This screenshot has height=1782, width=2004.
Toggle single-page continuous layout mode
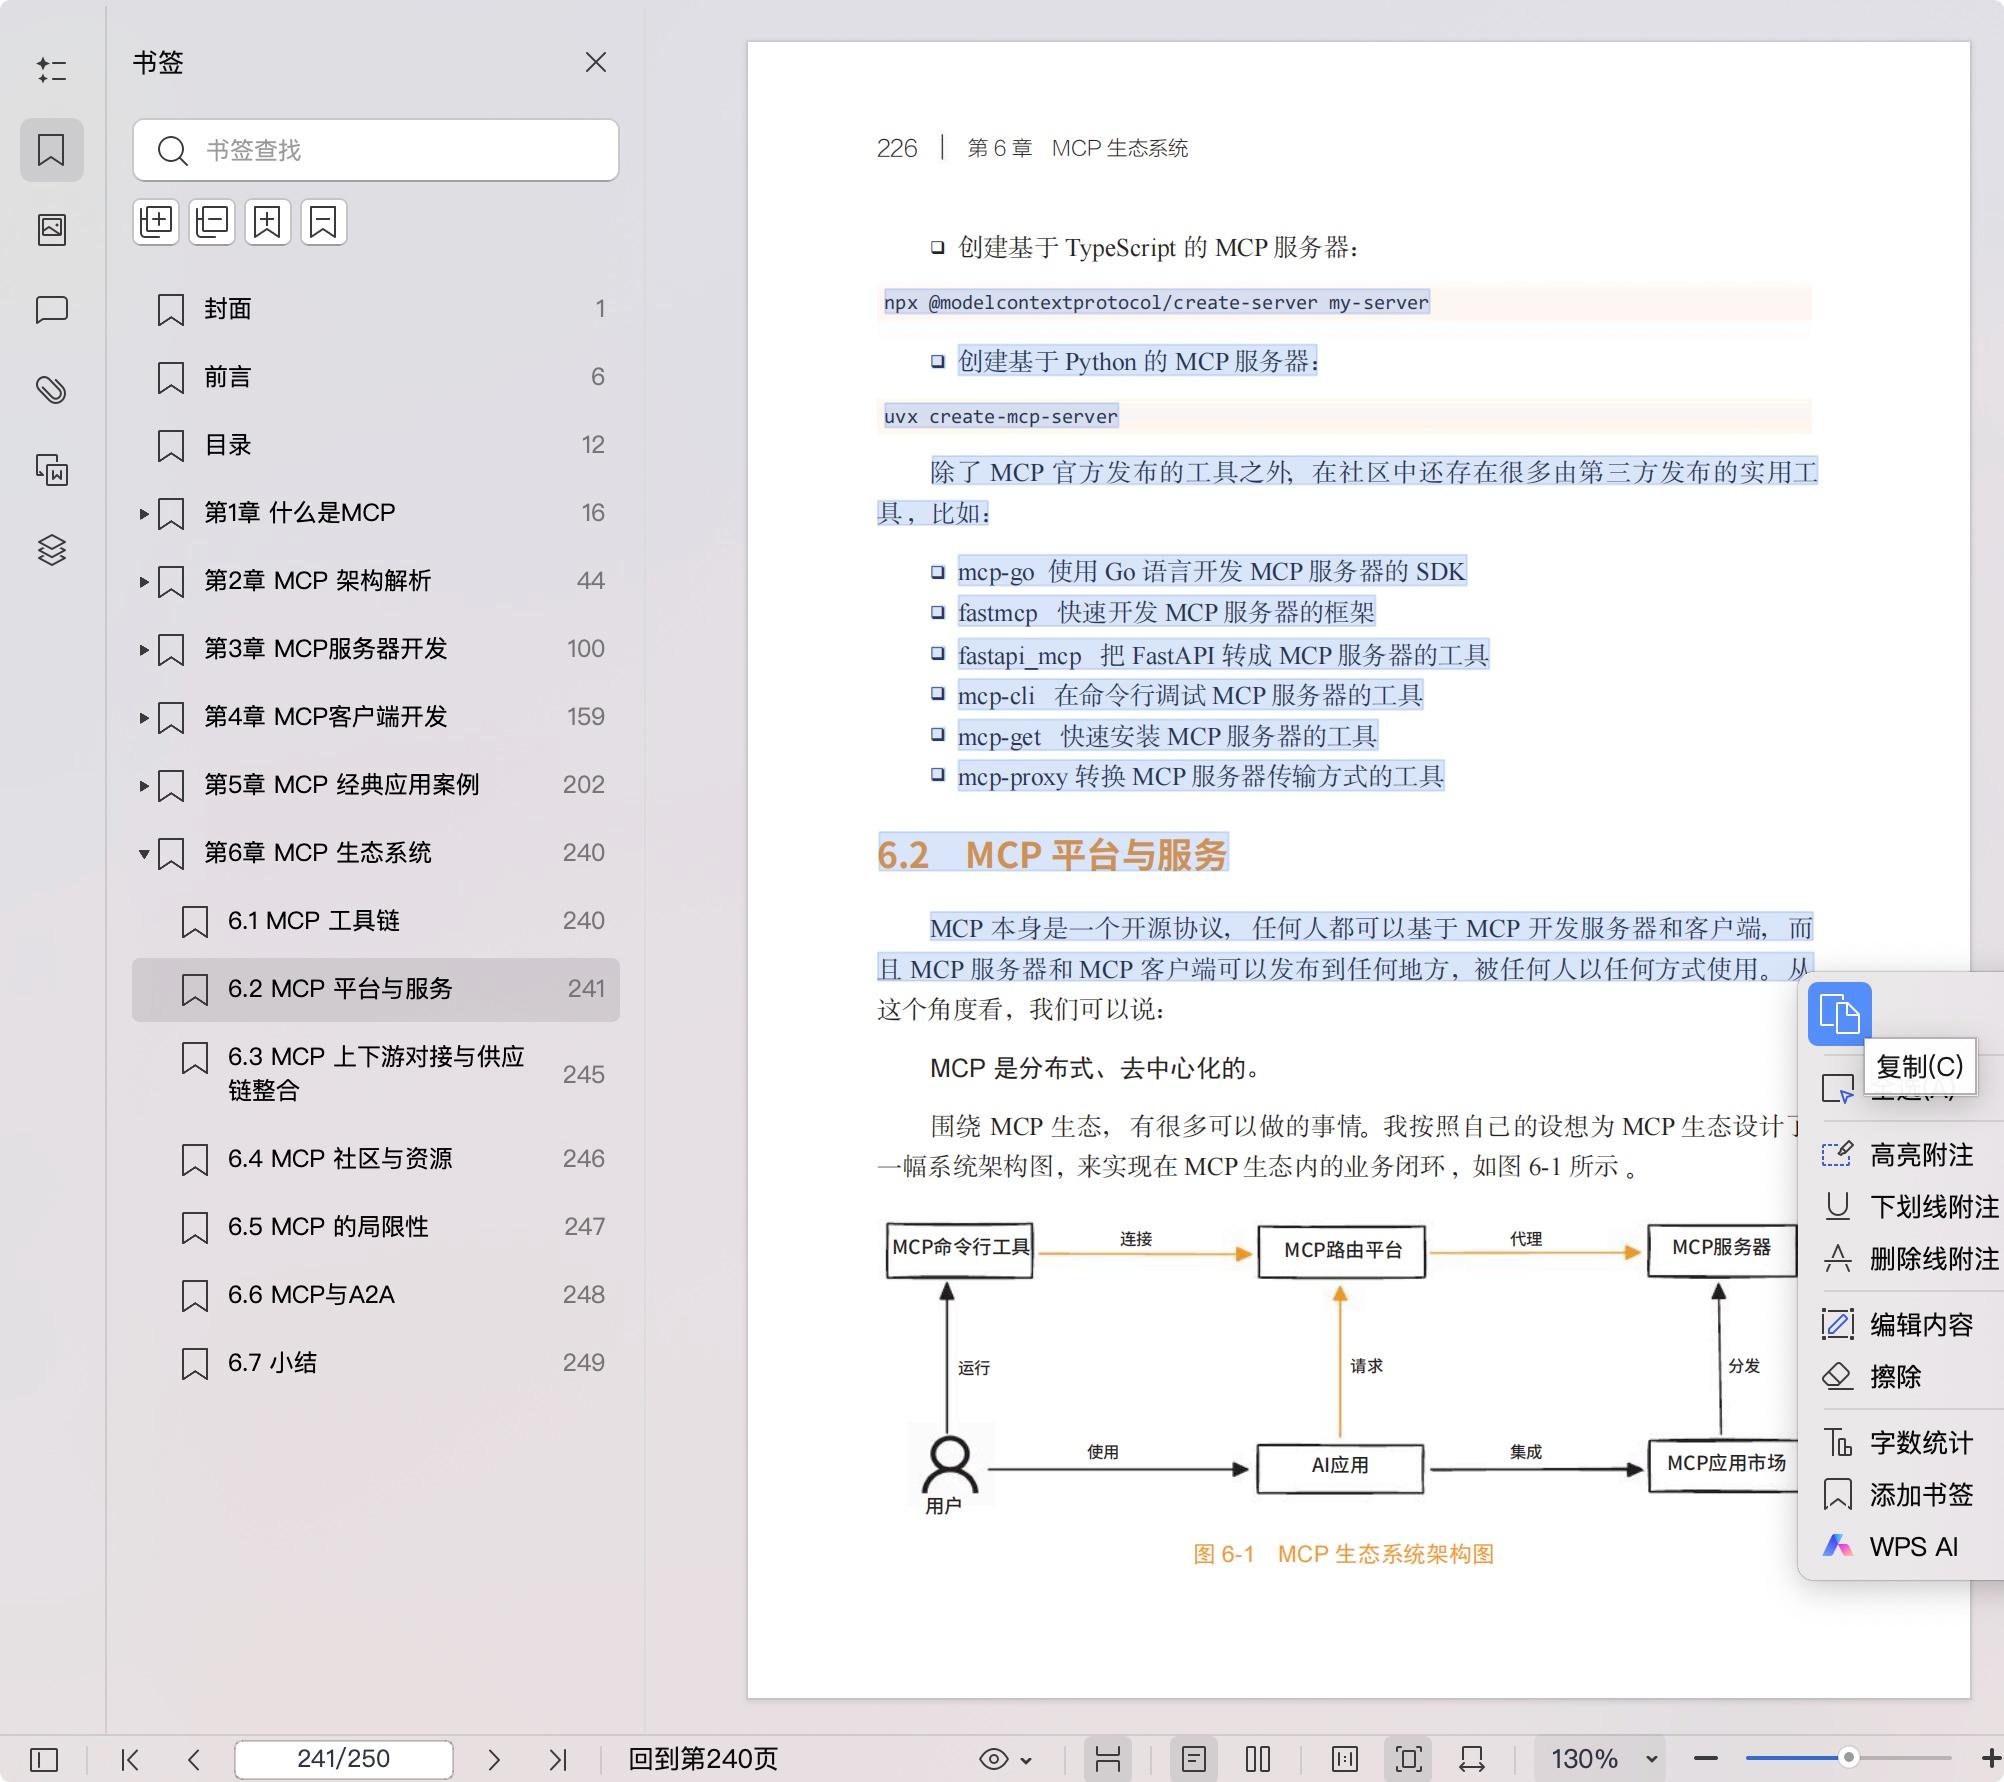click(1194, 1758)
